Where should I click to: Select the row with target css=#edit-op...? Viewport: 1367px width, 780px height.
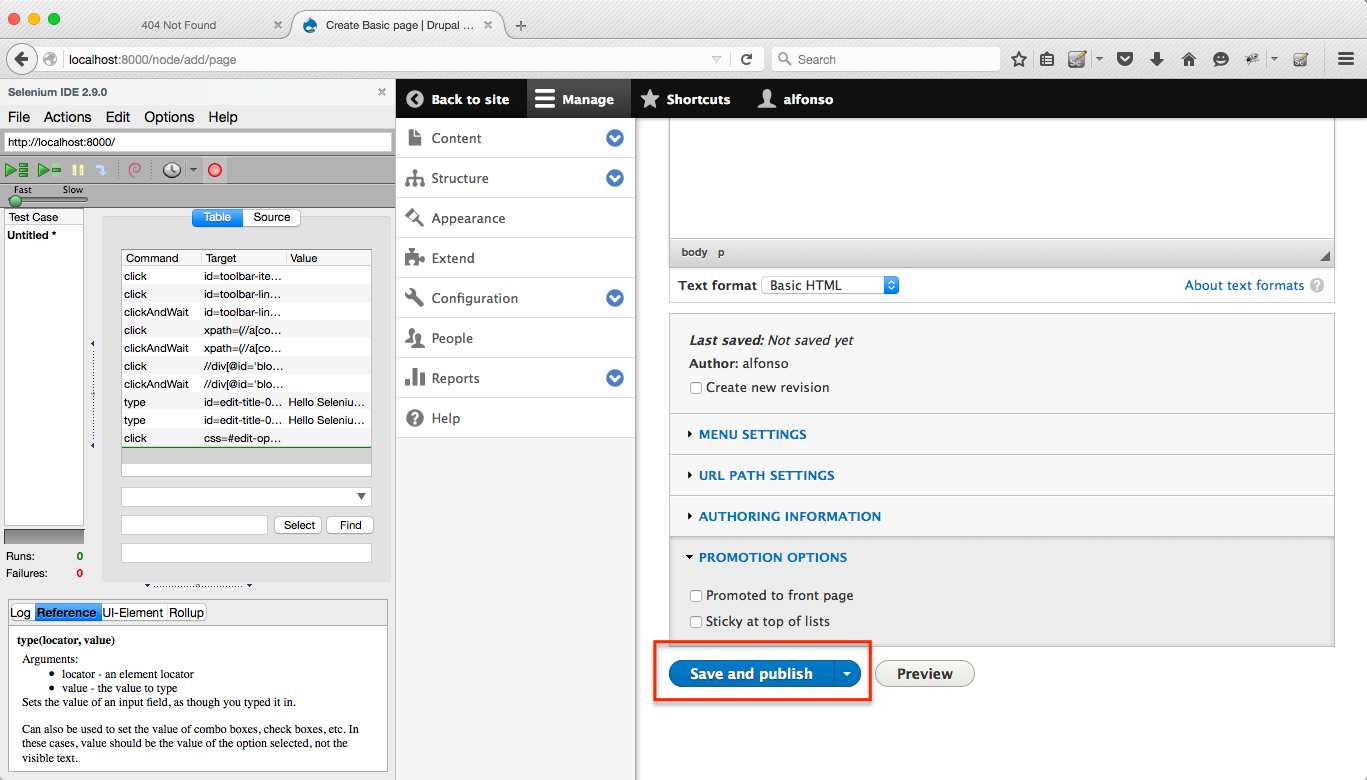pos(246,438)
